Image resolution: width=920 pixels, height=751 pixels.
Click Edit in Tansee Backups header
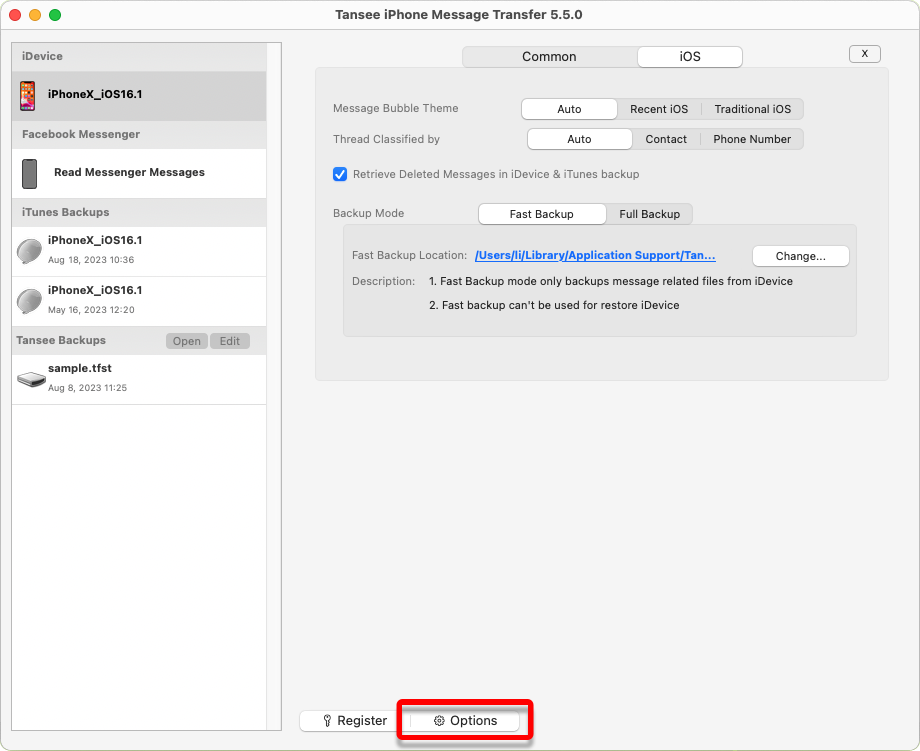click(x=229, y=341)
